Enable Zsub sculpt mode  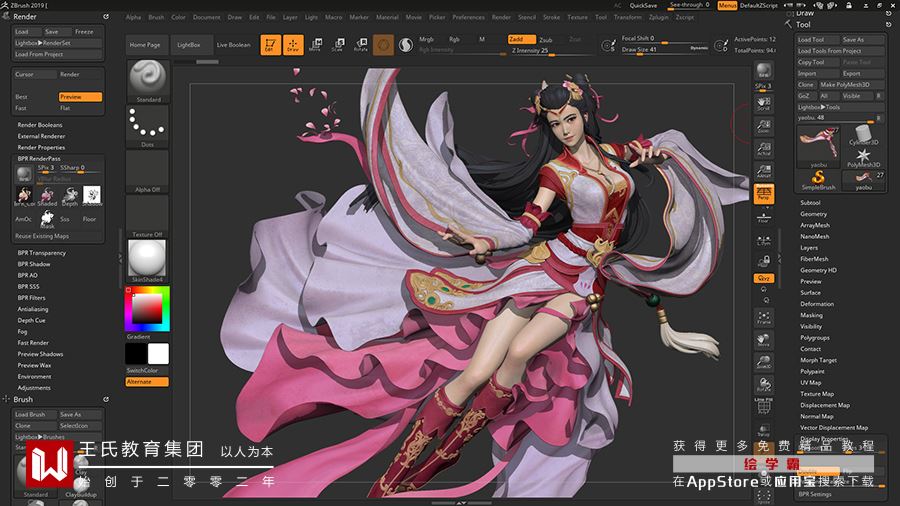pyautogui.click(x=546, y=40)
